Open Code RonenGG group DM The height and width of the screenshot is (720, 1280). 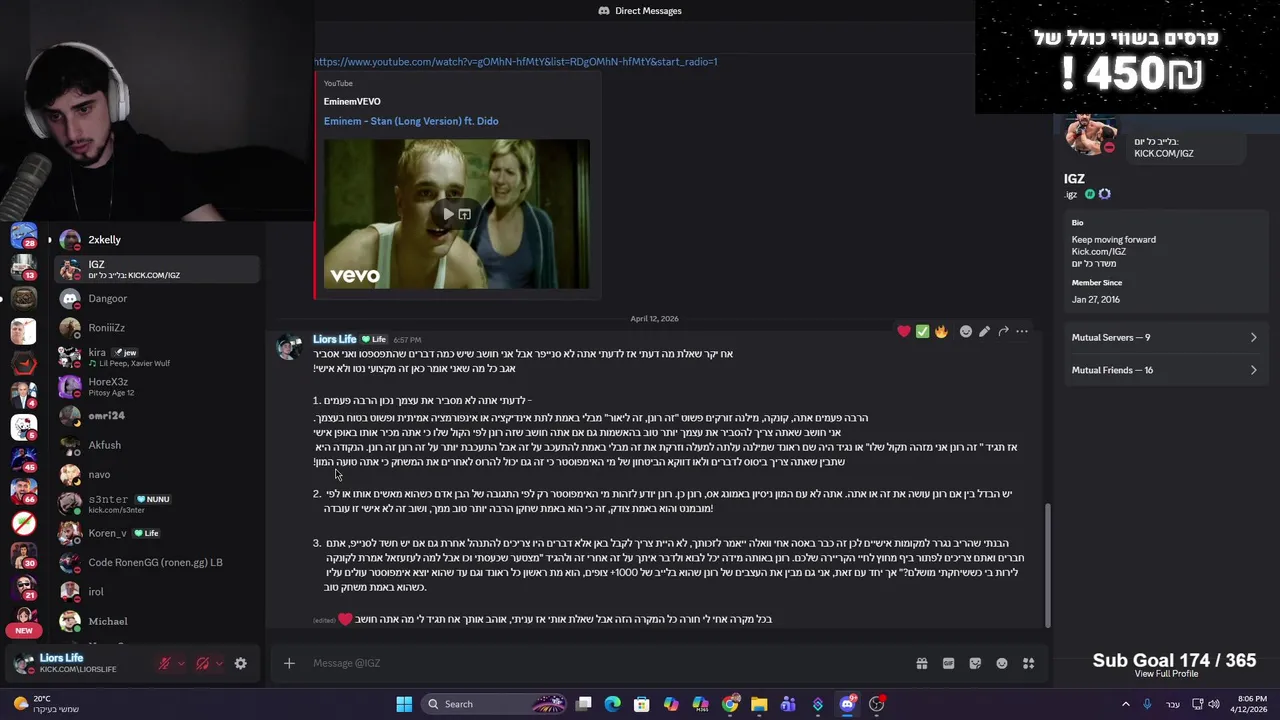point(156,562)
